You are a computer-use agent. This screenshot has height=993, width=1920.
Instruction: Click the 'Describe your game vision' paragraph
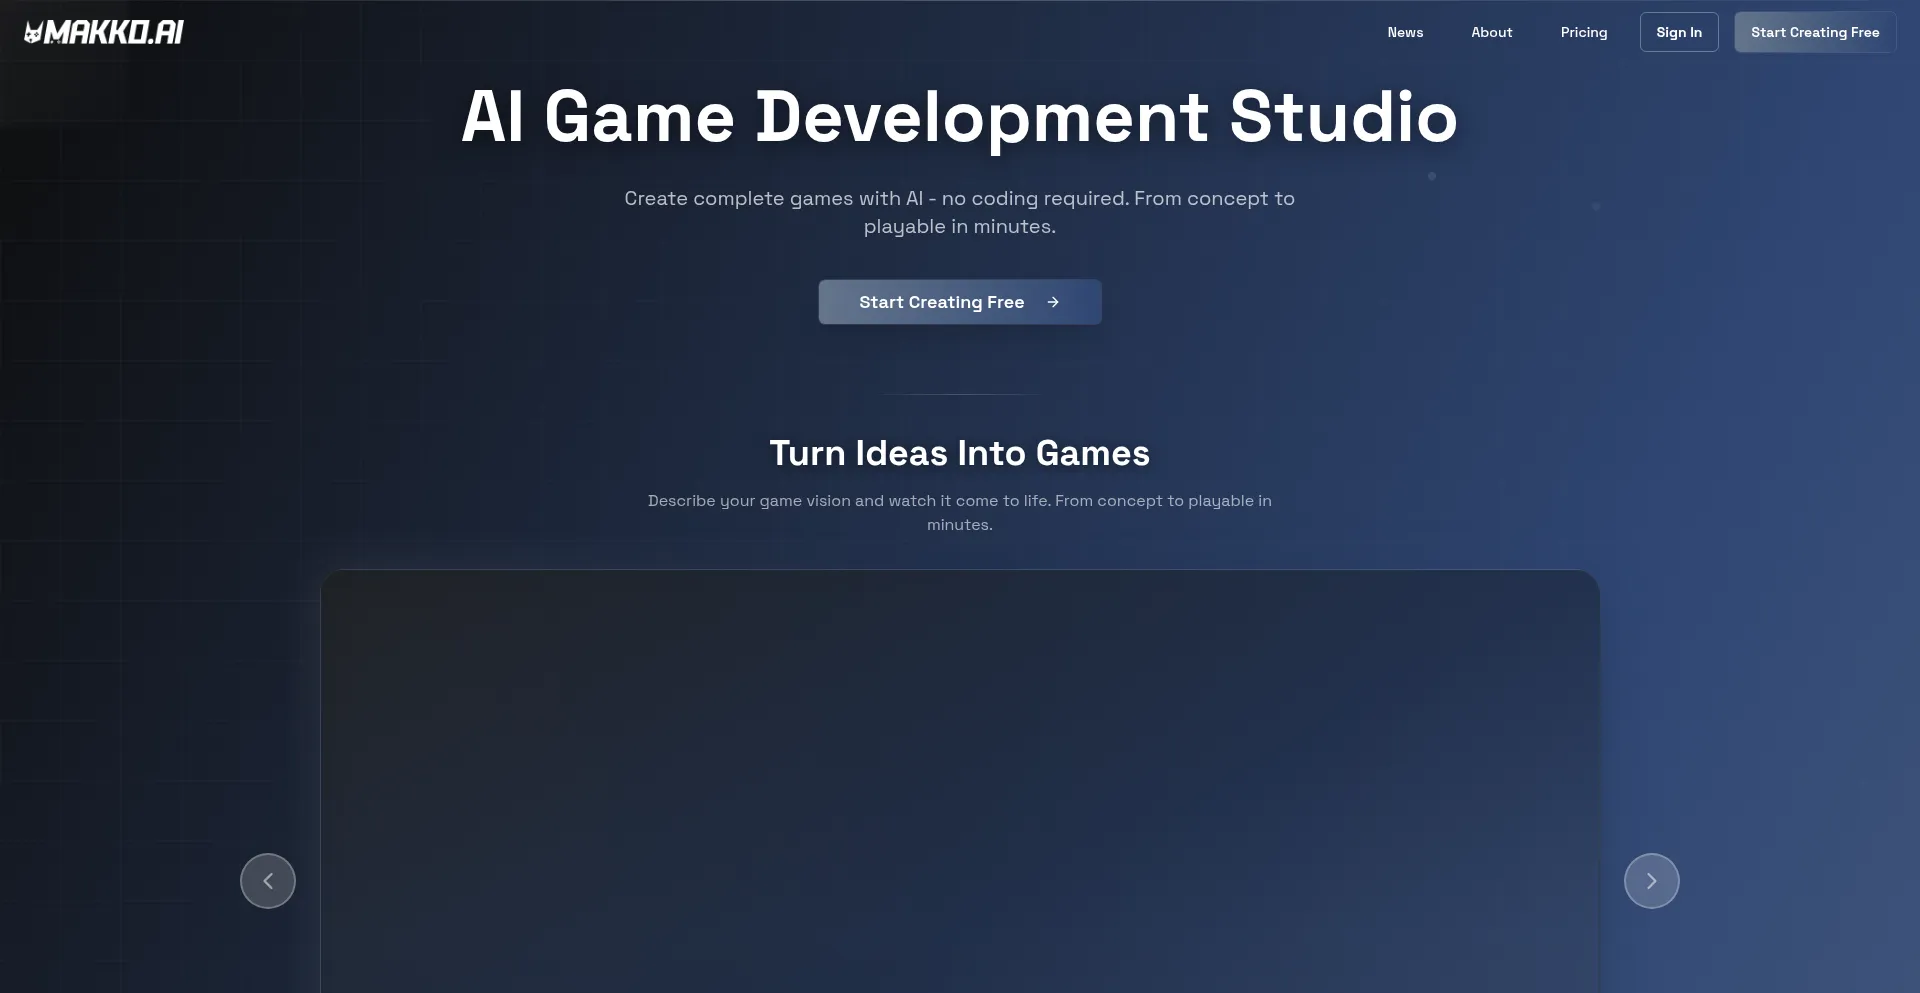[958, 501]
